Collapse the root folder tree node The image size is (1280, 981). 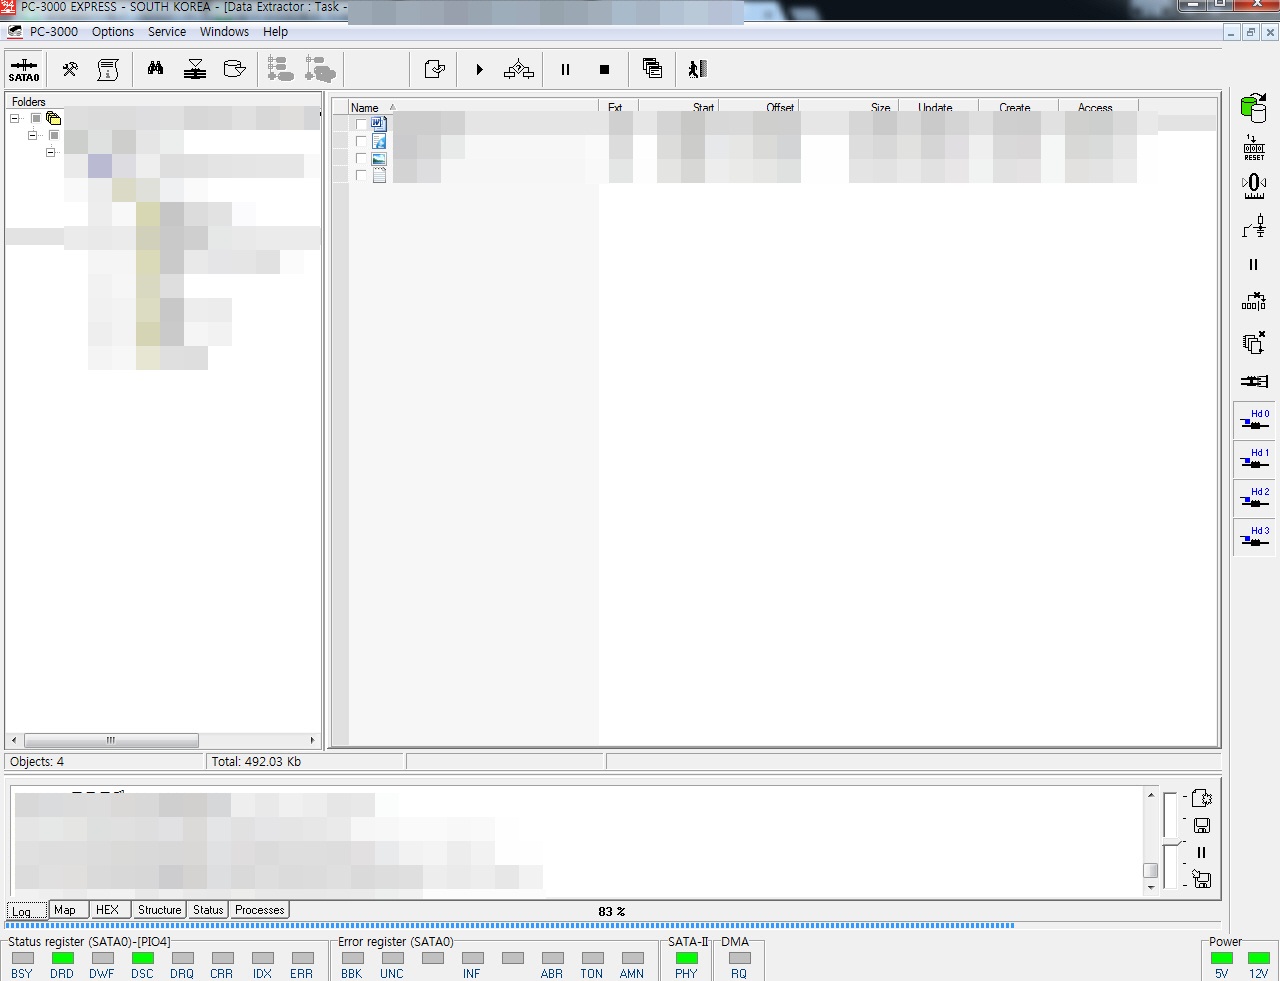tap(15, 118)
